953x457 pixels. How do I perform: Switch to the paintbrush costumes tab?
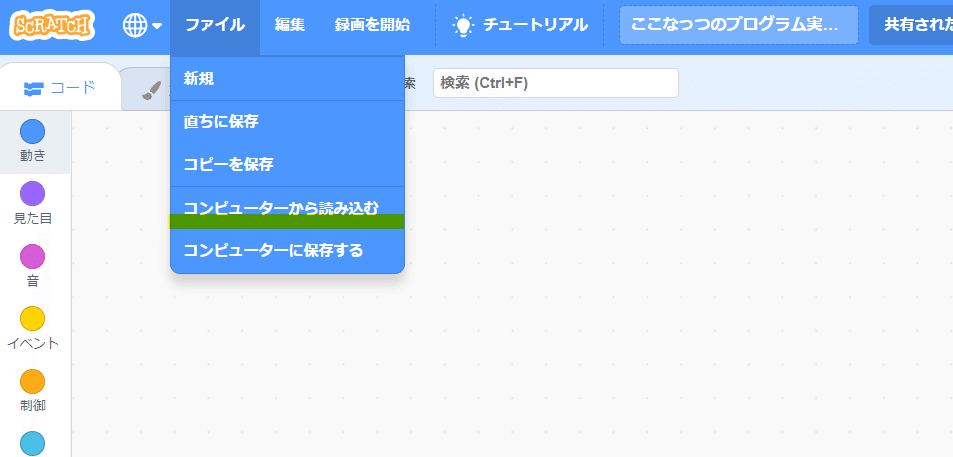point(146,90)
